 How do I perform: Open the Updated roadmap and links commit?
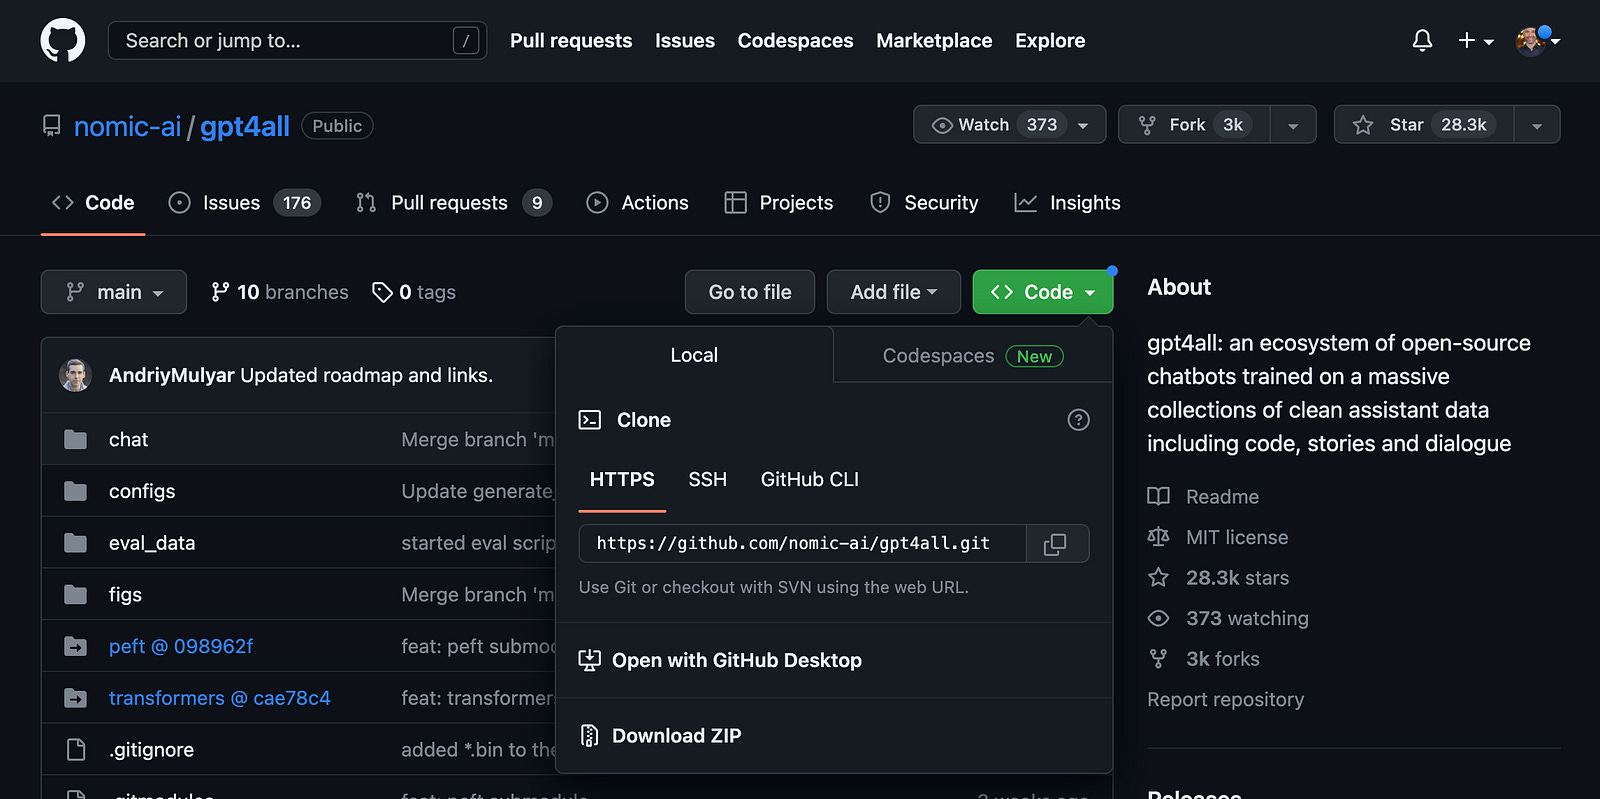coord(366,375)
